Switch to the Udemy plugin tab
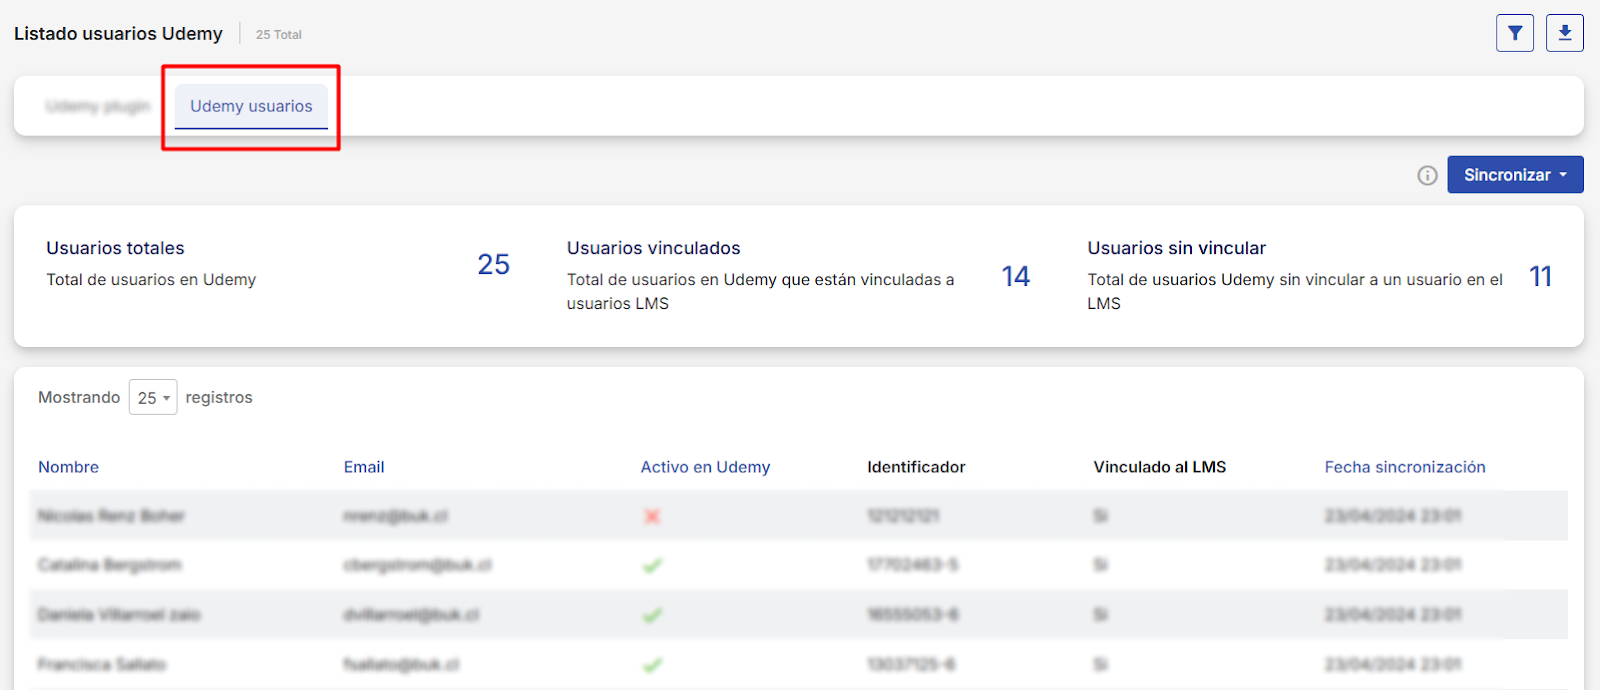Viewport: 1600px width, 690px height. [x=98, y=106]
